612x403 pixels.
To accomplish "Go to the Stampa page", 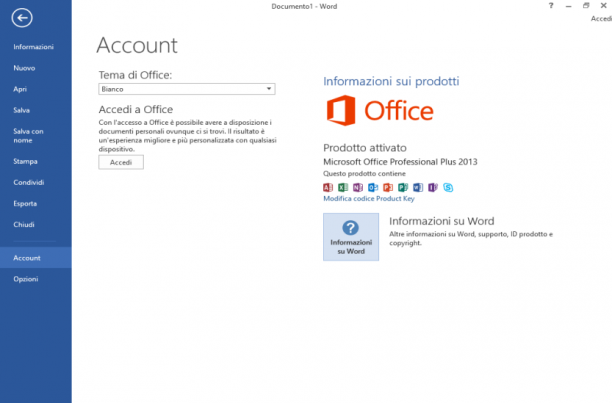I will [x=25, y=161].
